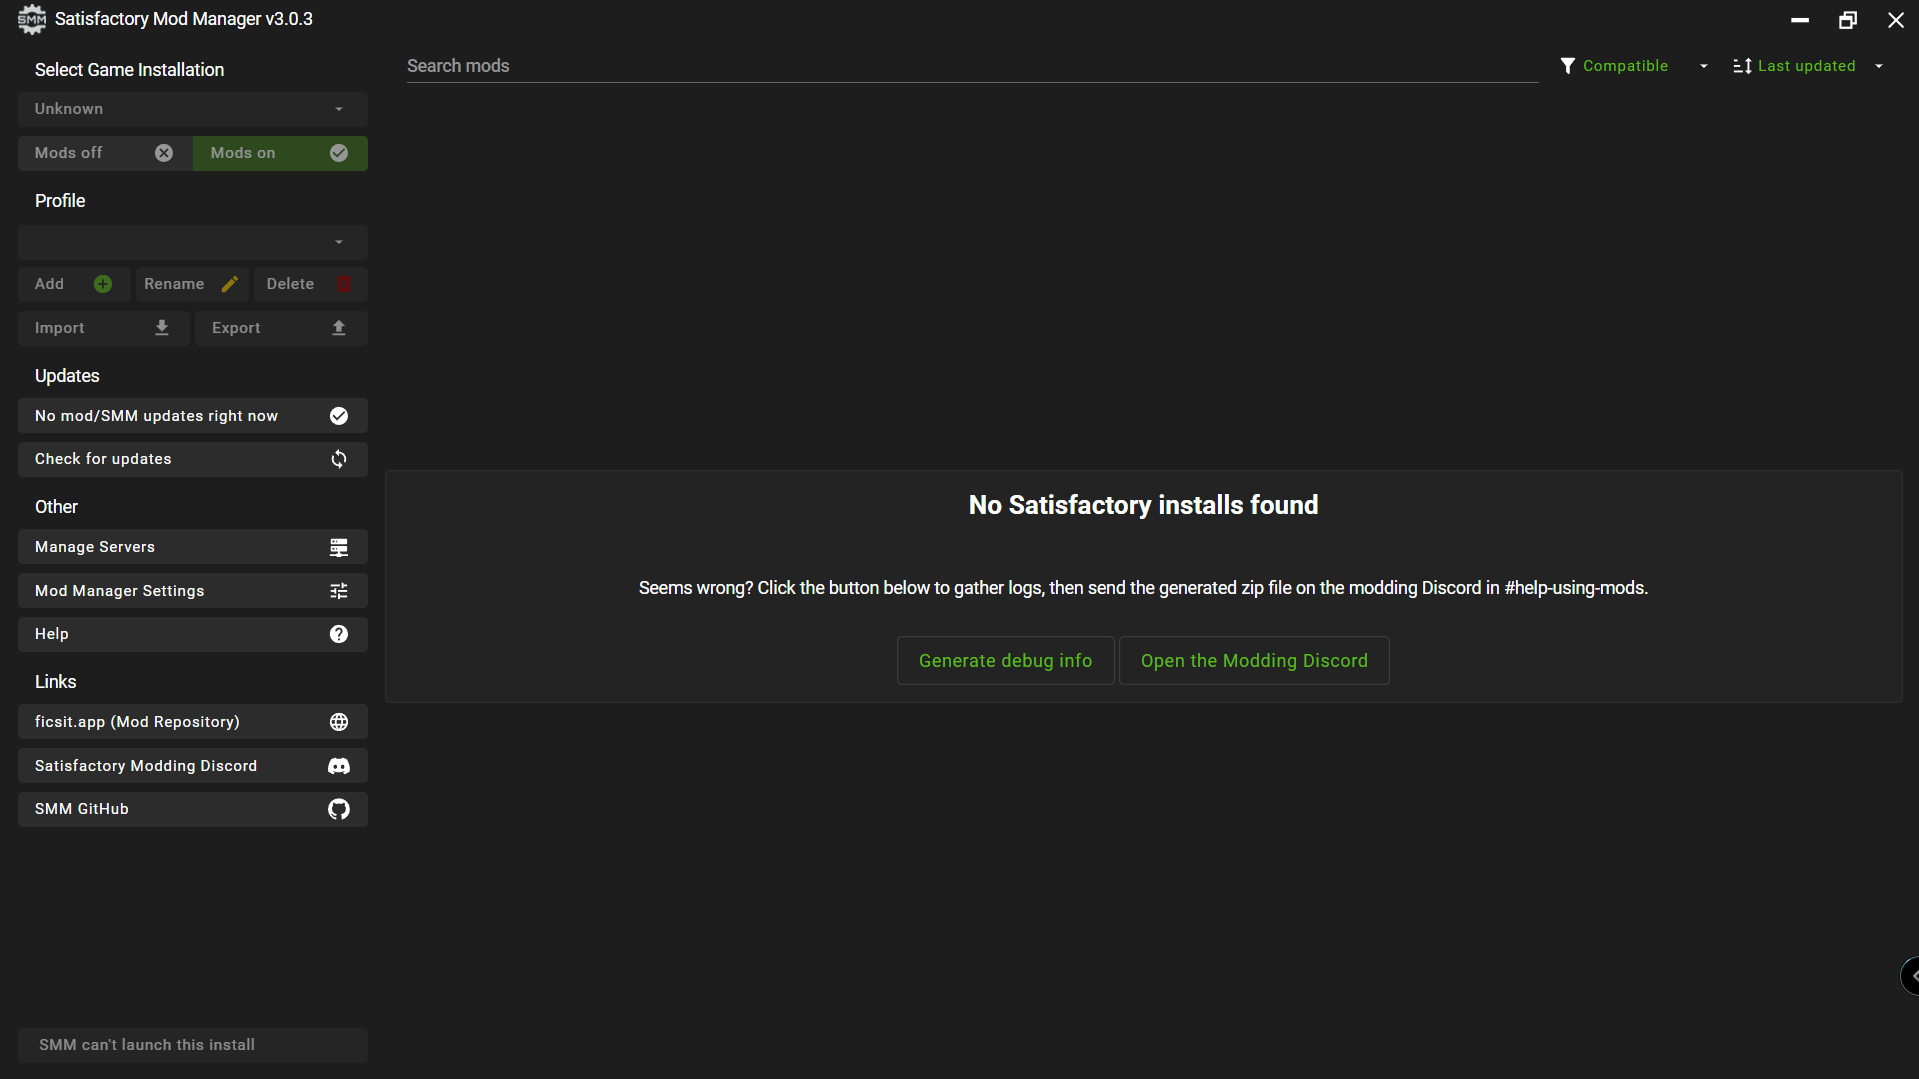Open the Compatible filter dropdown
This screenshot has height=1079, width=1919.
click(1635, 66)
